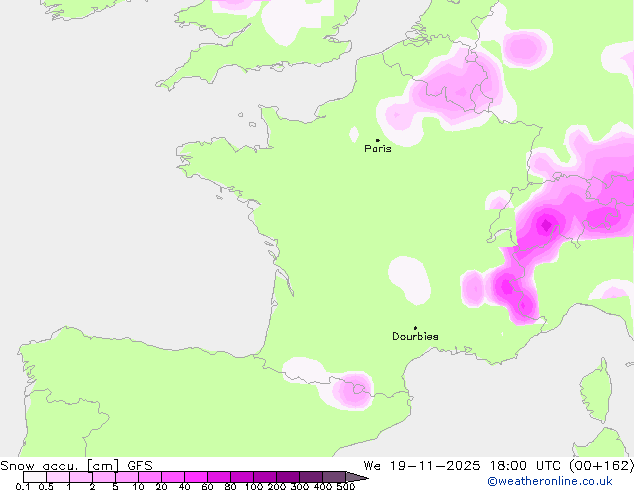Screen dimensions: 634x490
Task: Select the 100–200 cm legend swatch
Action: coord(265,477)
